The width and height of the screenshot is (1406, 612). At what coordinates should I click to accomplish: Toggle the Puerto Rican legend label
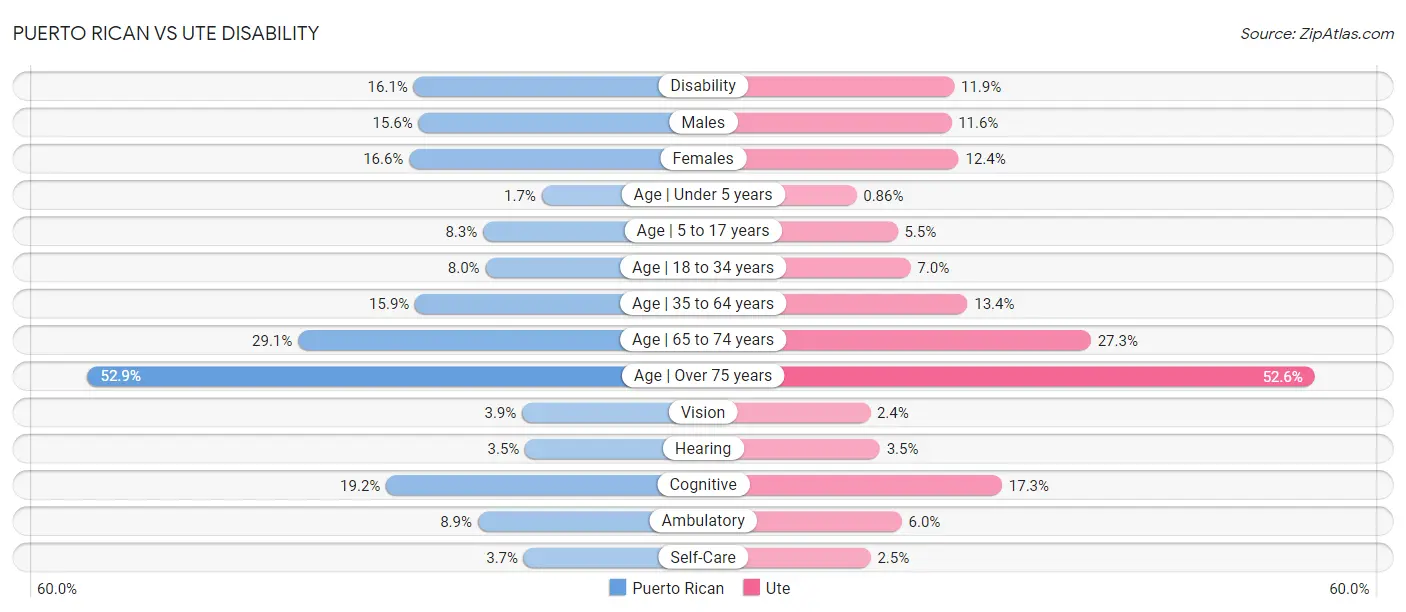click(x=678, y=588)
